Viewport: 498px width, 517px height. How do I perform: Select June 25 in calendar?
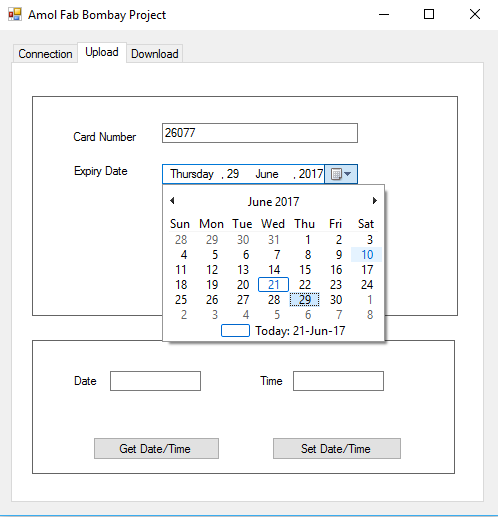(181, 300)
